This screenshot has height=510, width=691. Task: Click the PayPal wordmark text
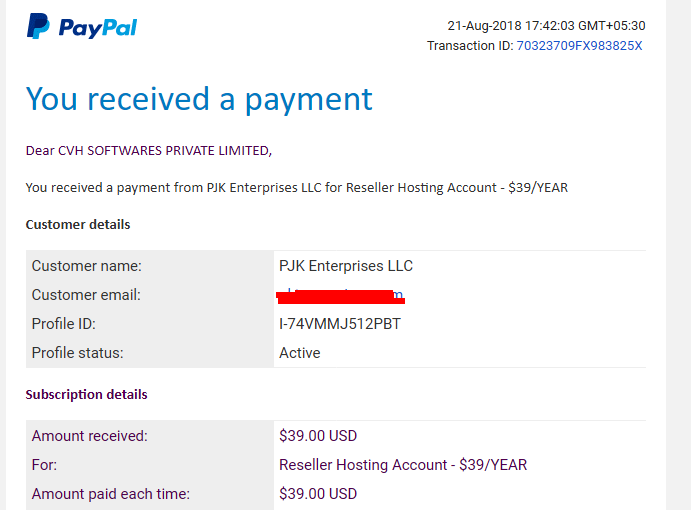click(97, 27)
